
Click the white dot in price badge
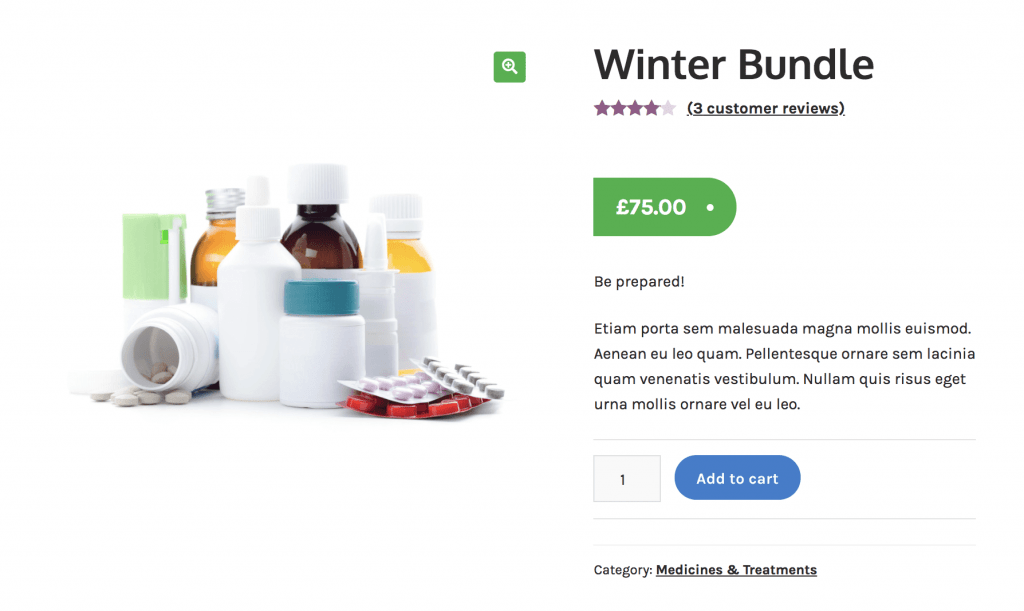[710, 208]
